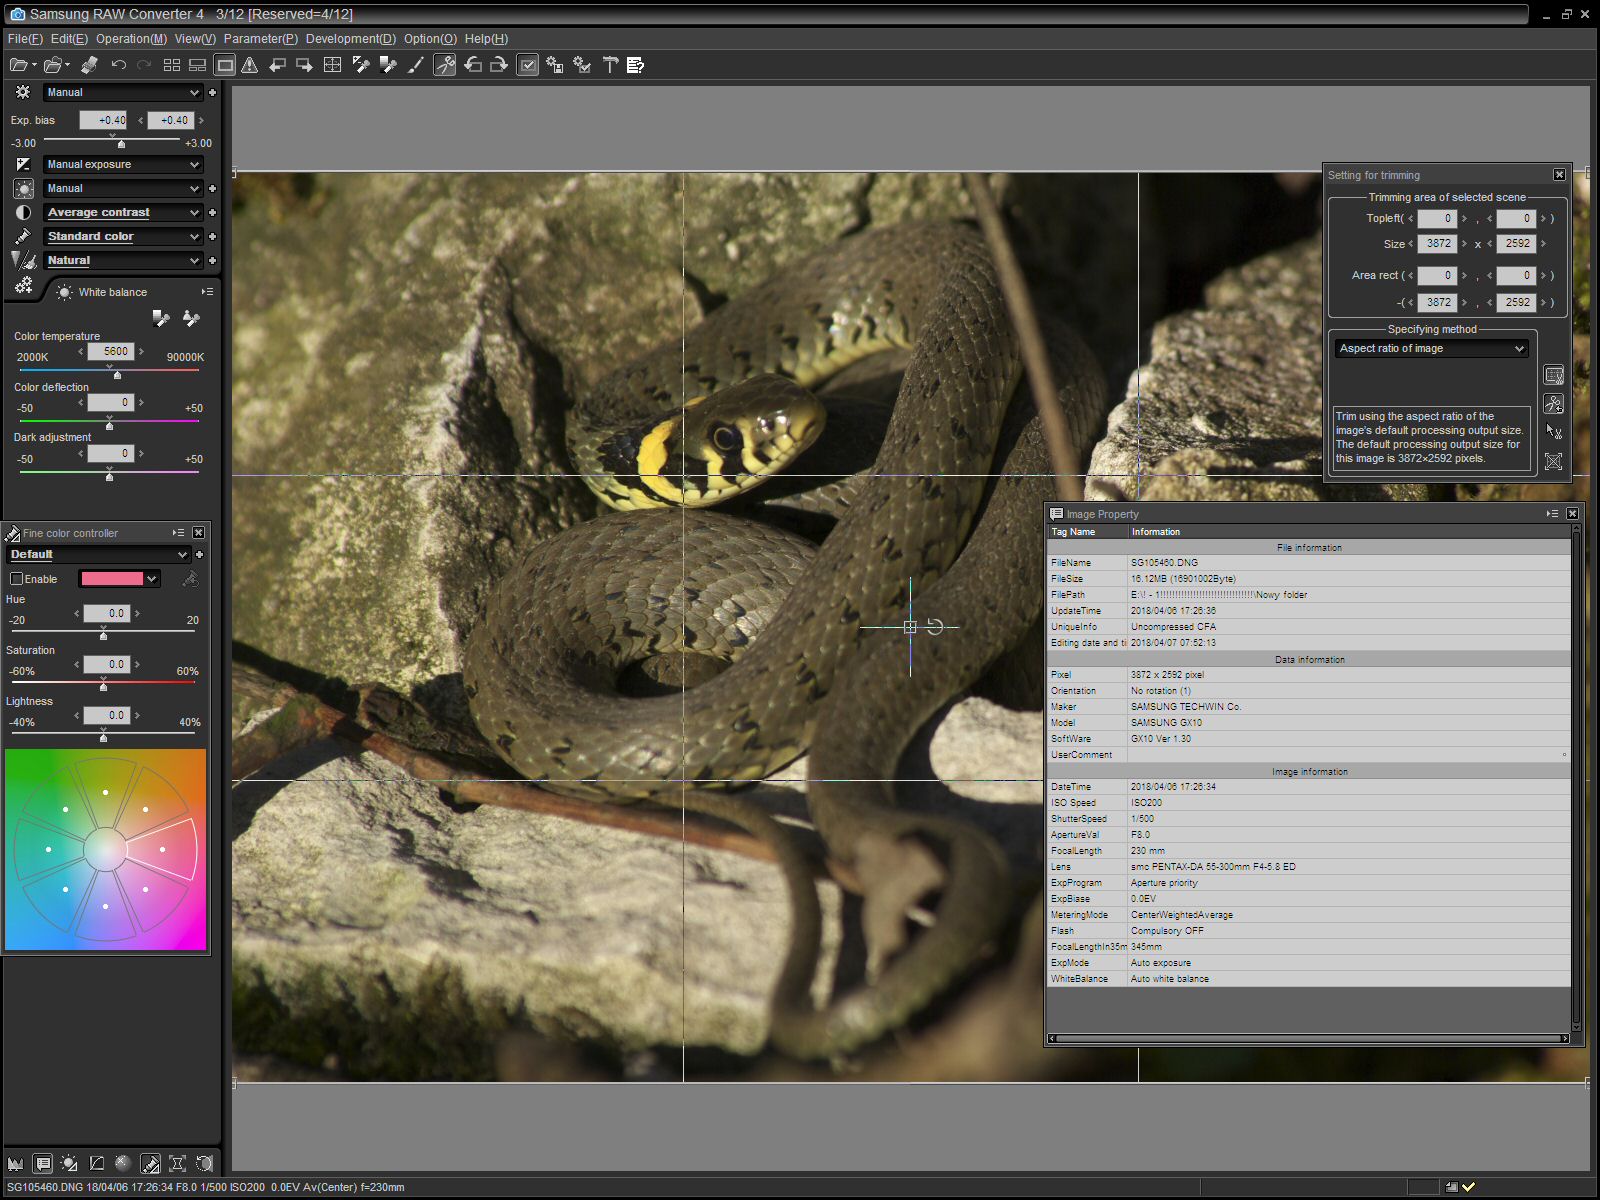Select the FileName row value SG105460.DNG

click(x=1164, y=563)
